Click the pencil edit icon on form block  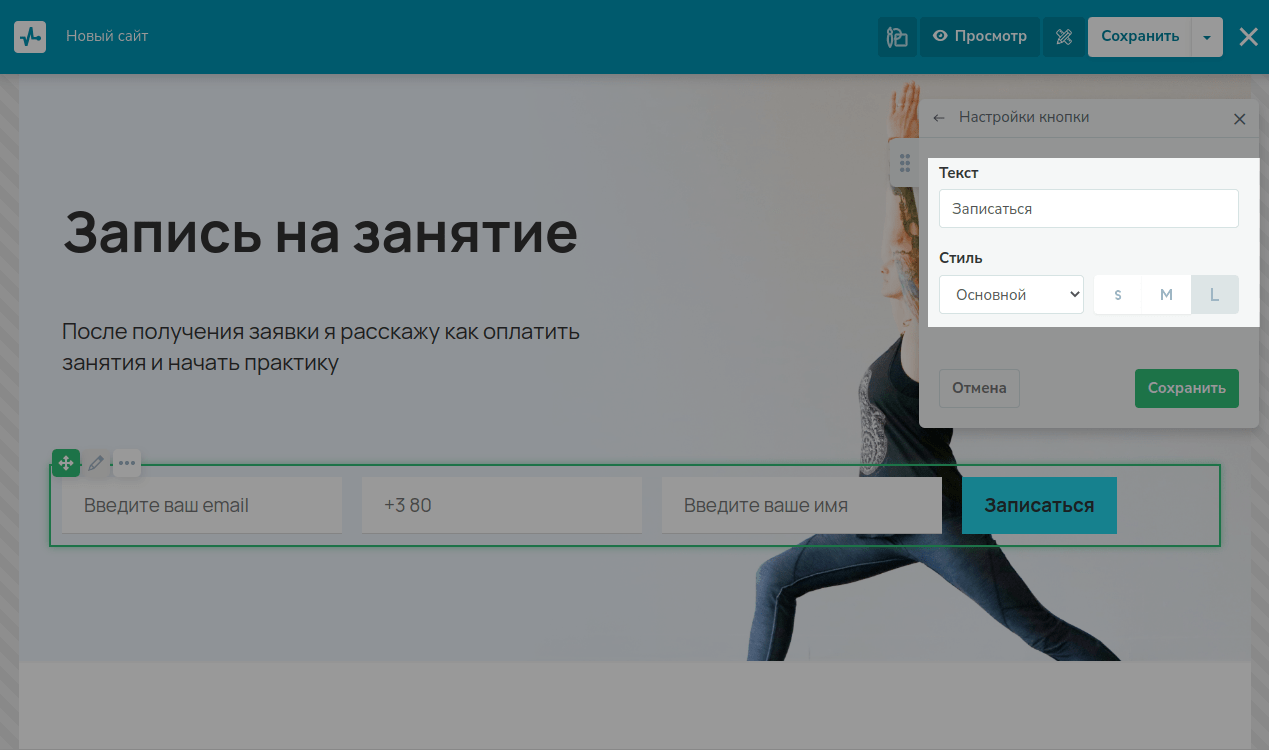point(96,463)
